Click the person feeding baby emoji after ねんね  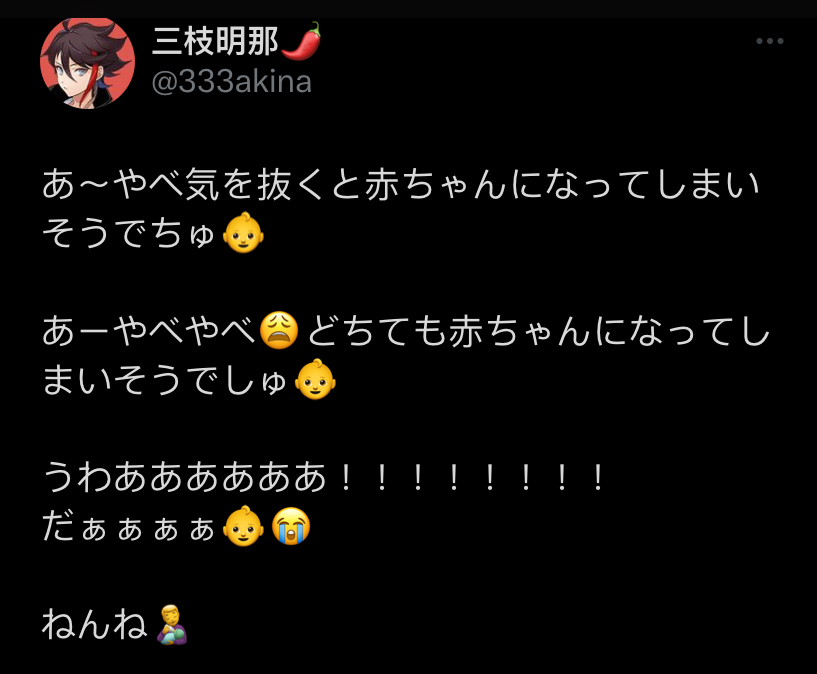[172, 624]
